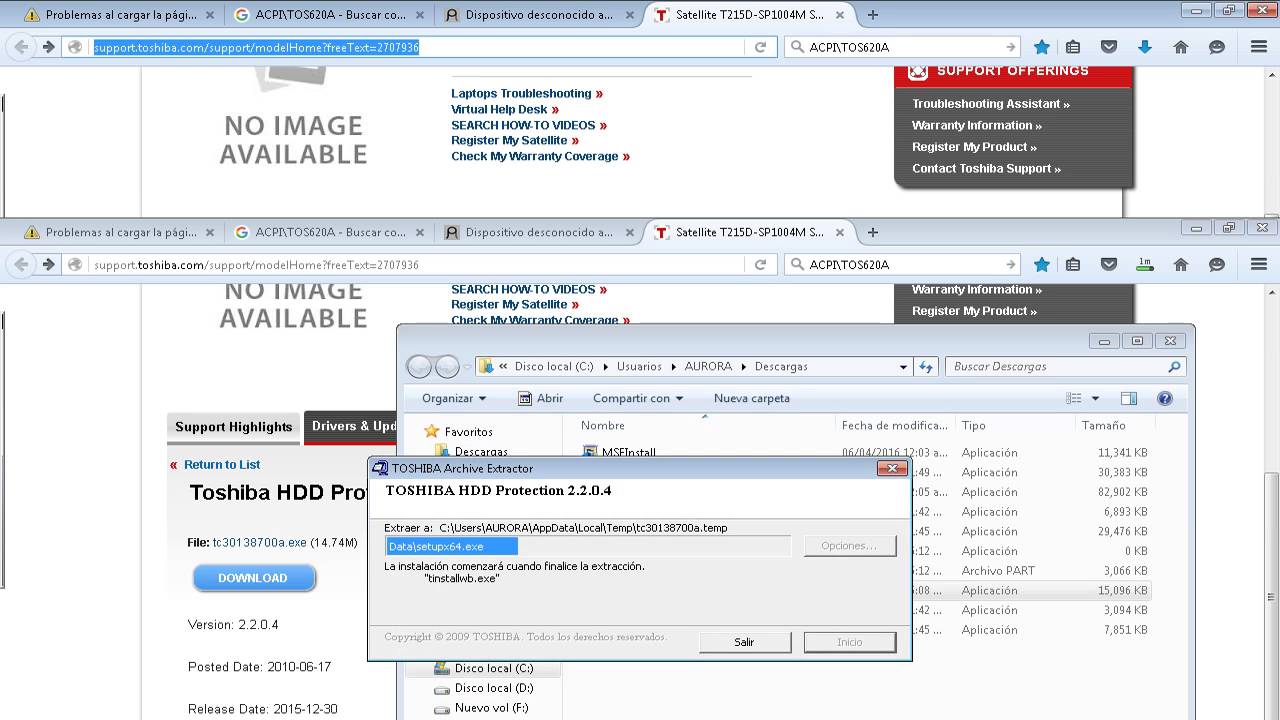Open Explorer help question mark icon
This screenshot has height=720, width=1280.
point(1164,398)
